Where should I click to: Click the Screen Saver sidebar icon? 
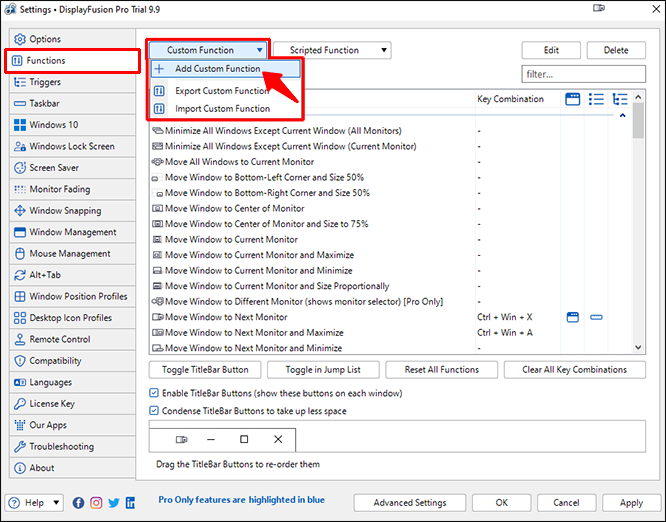click(20, 168)
